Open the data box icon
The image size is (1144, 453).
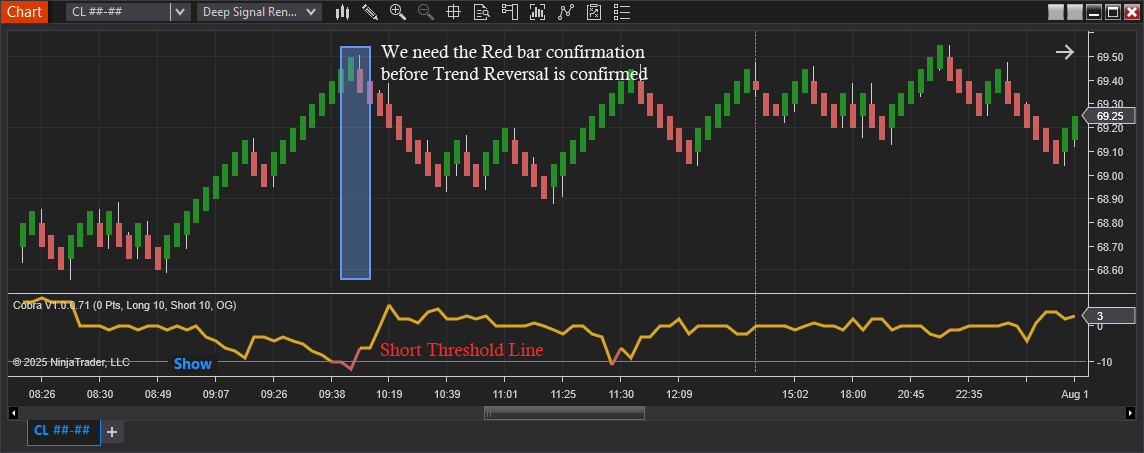pos(482,12)
